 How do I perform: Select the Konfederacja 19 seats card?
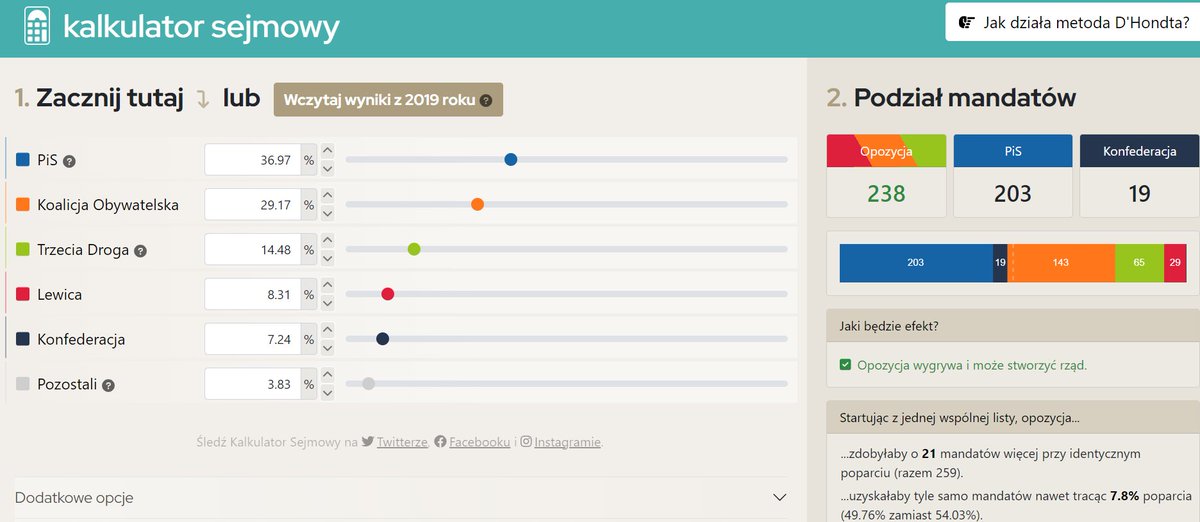[1139, 176]
